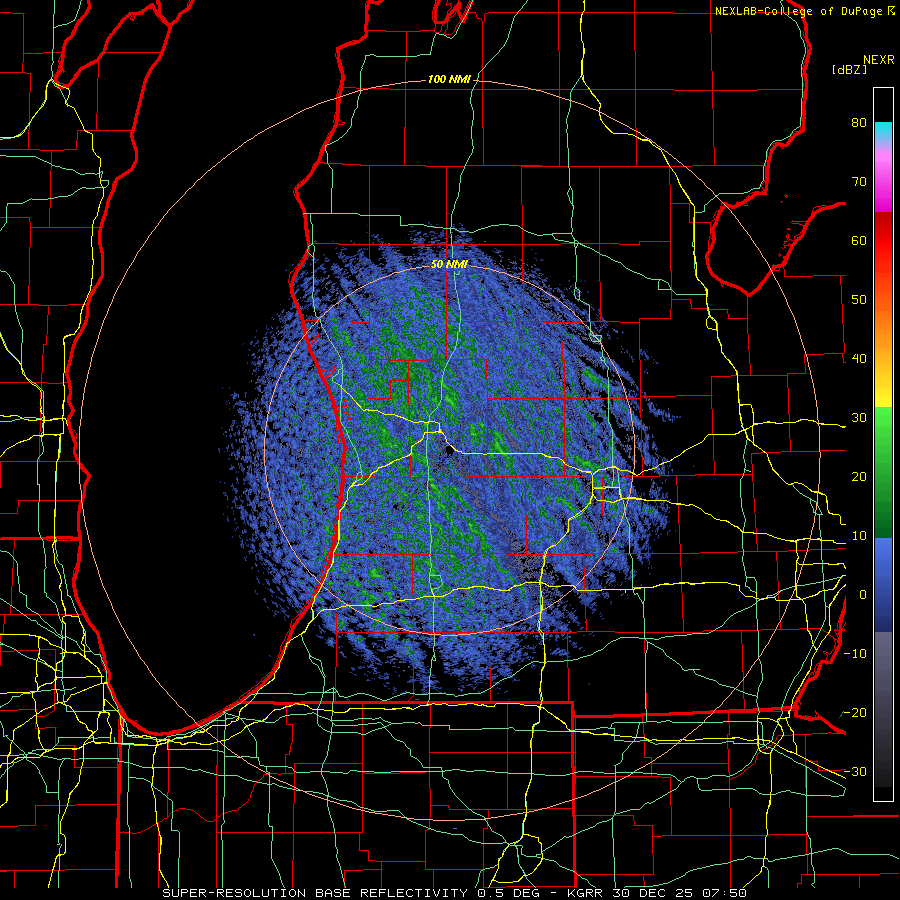This screenshot has height=900, width=900.
Task: Click the "[dBZ]" unit label
Action: (x=849, y=69)
